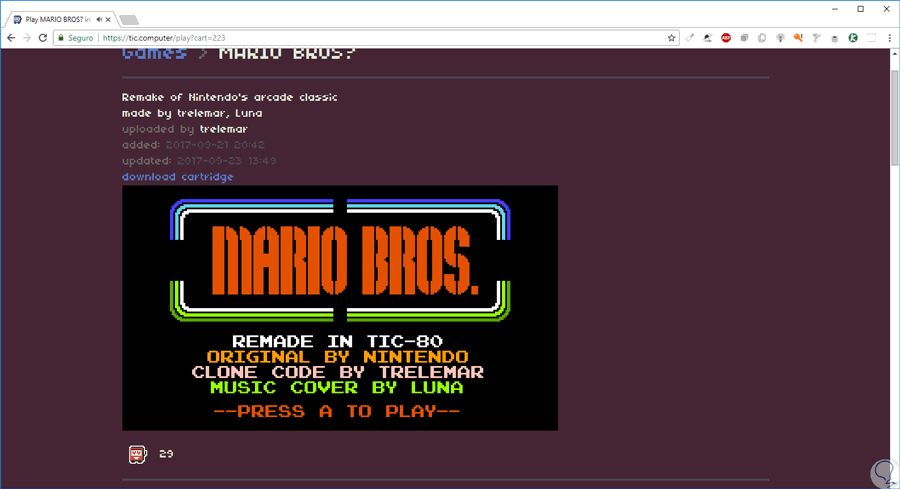This screenshot has width=900, height=489.
Task: Open the eyedropper color picker extension
Action: pyautogui.click(x=689, y=38)
